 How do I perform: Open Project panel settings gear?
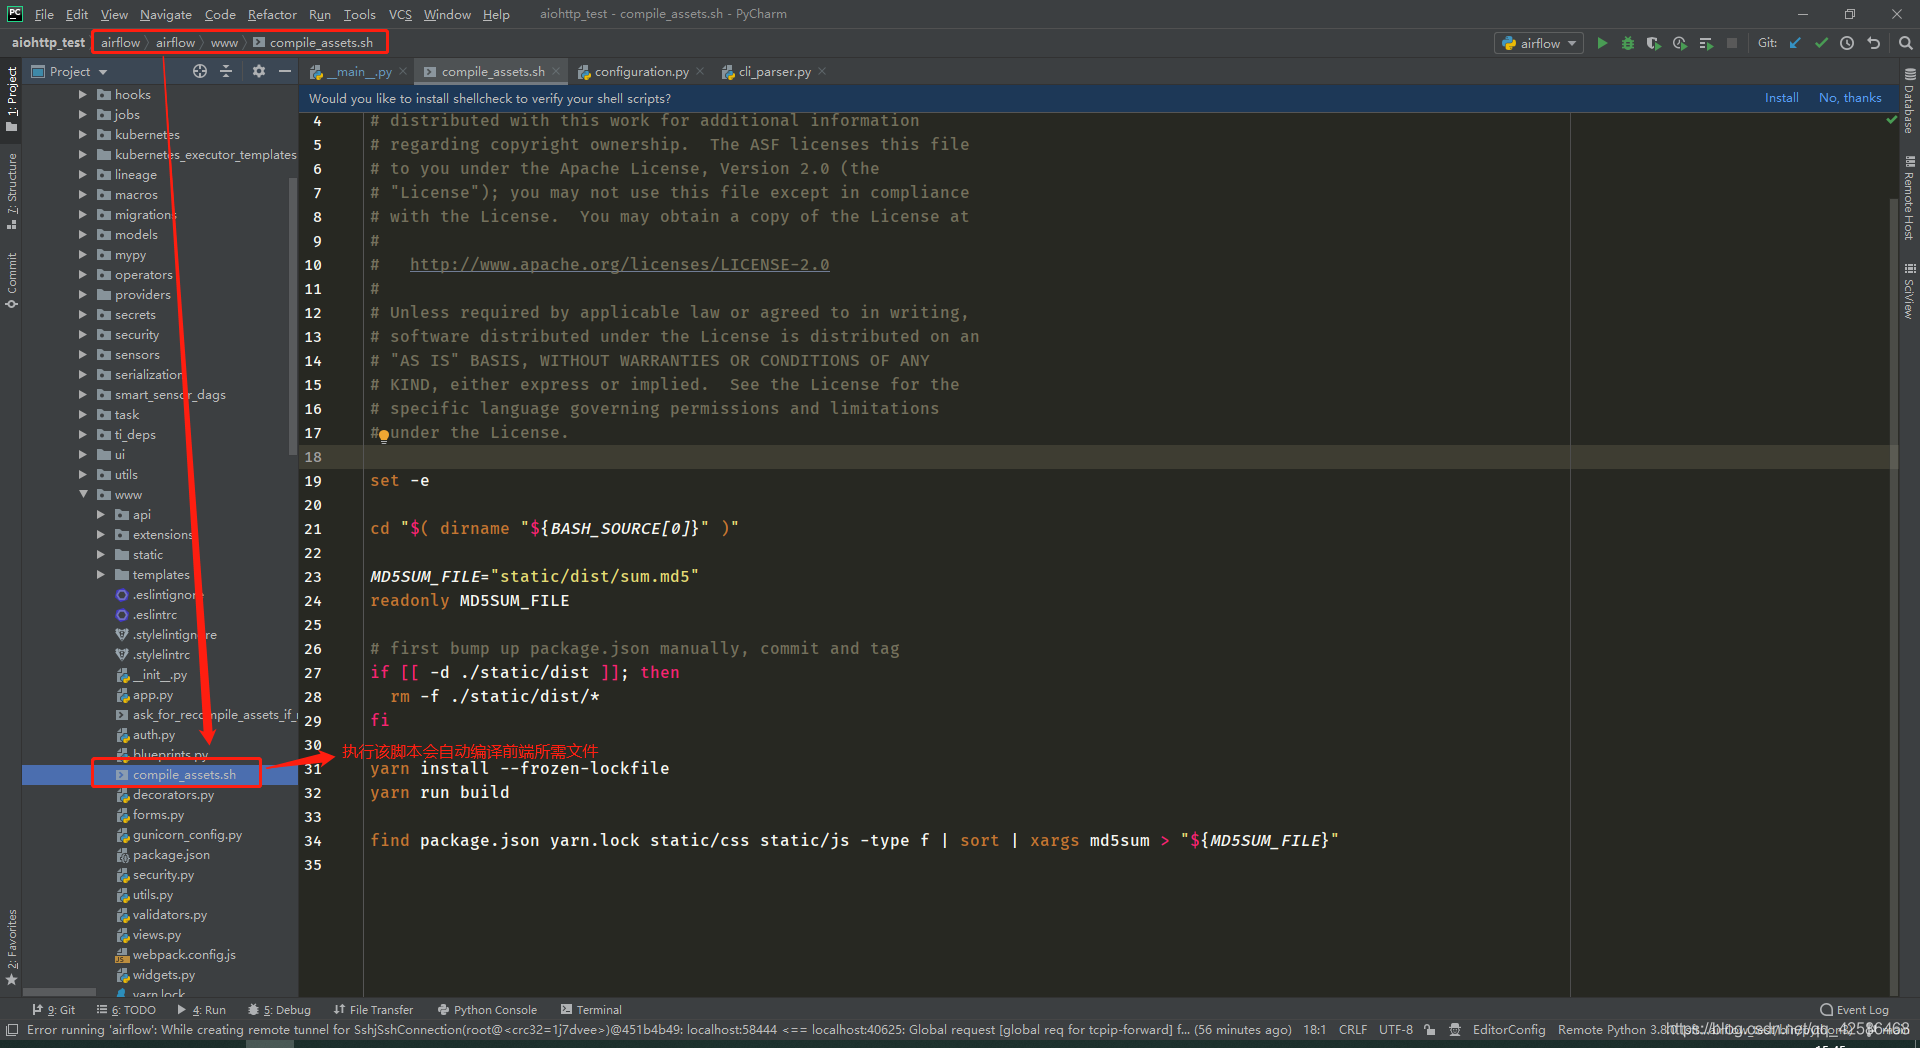(259, 71)
